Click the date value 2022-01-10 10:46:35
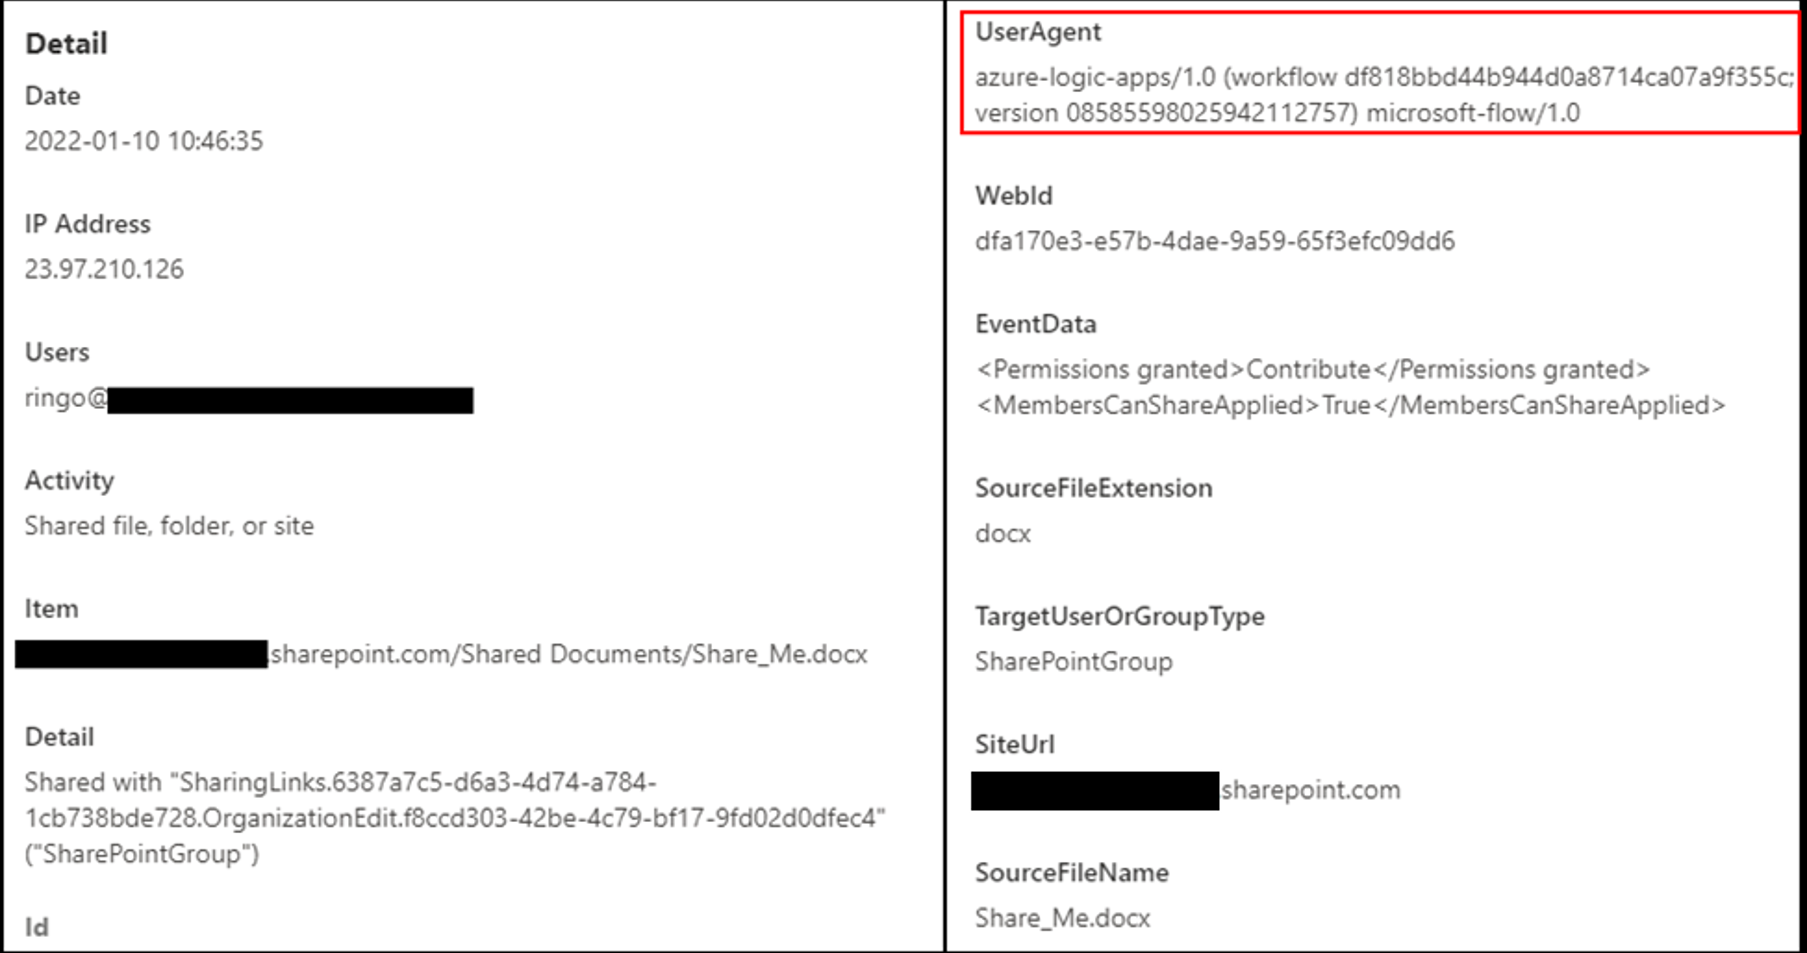 144,141
